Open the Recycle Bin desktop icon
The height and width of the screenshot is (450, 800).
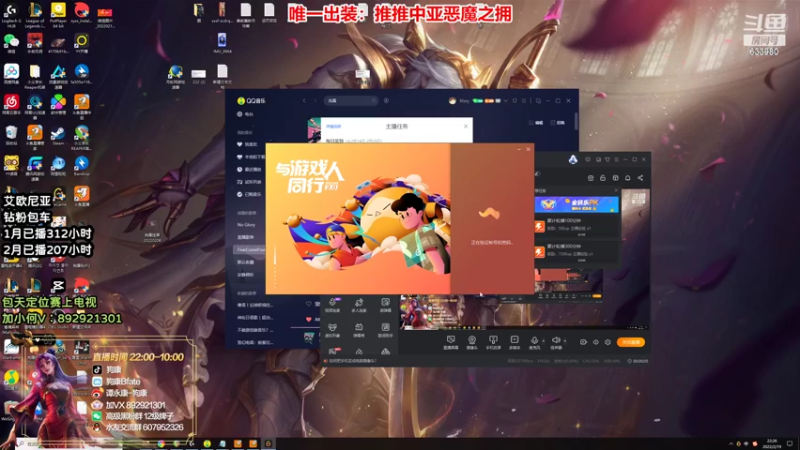(x=11, y=136)
